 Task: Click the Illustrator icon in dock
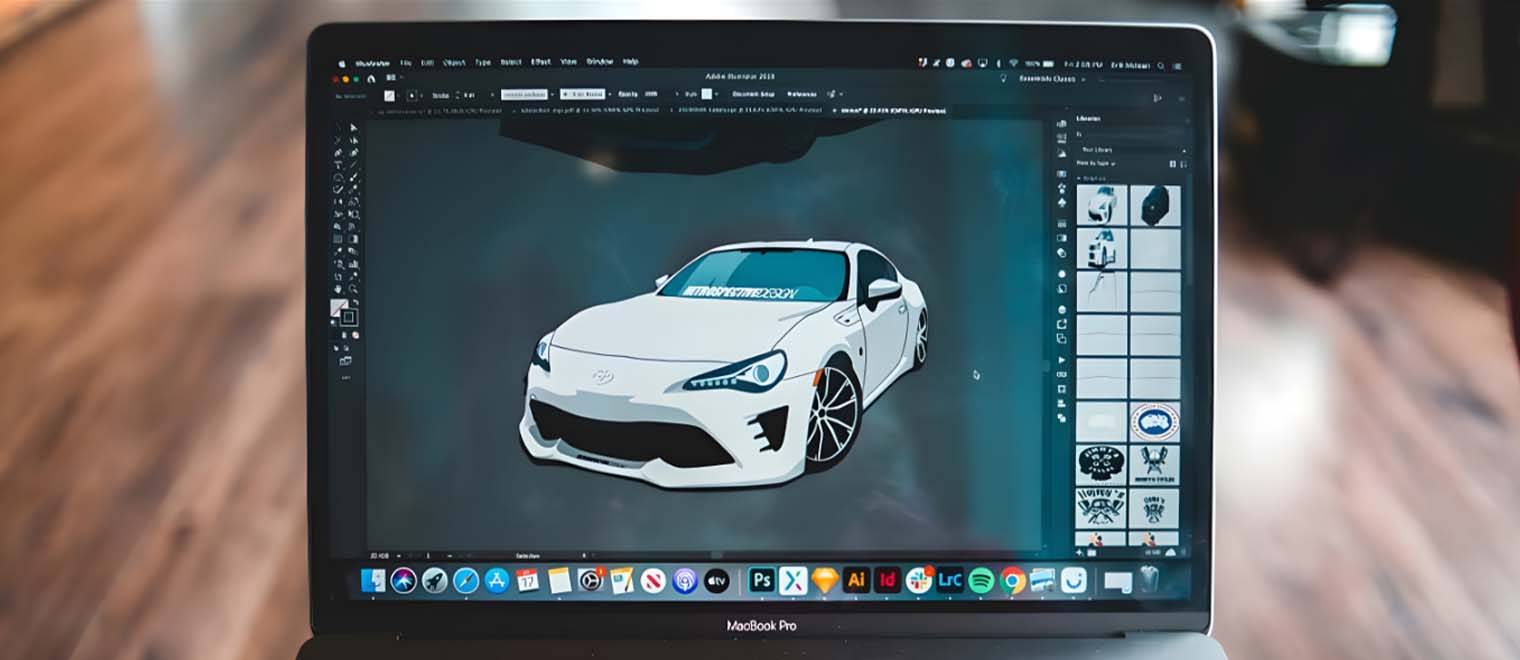pos(855,580)
